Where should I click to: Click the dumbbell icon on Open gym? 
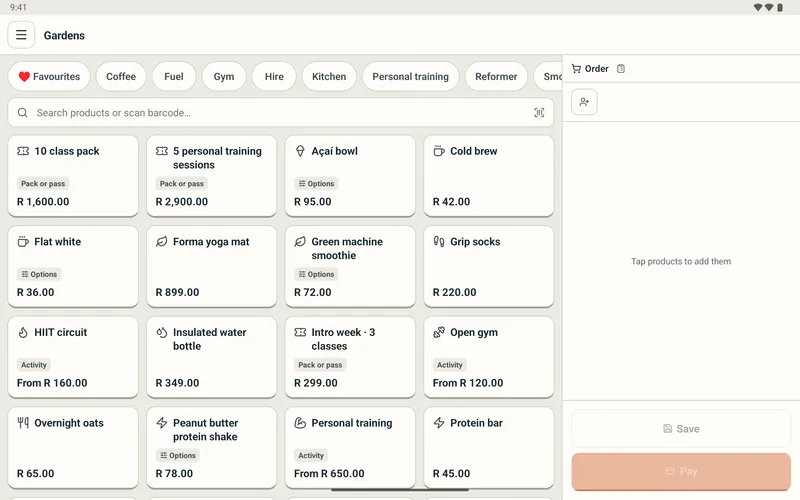tap(439, 332)
